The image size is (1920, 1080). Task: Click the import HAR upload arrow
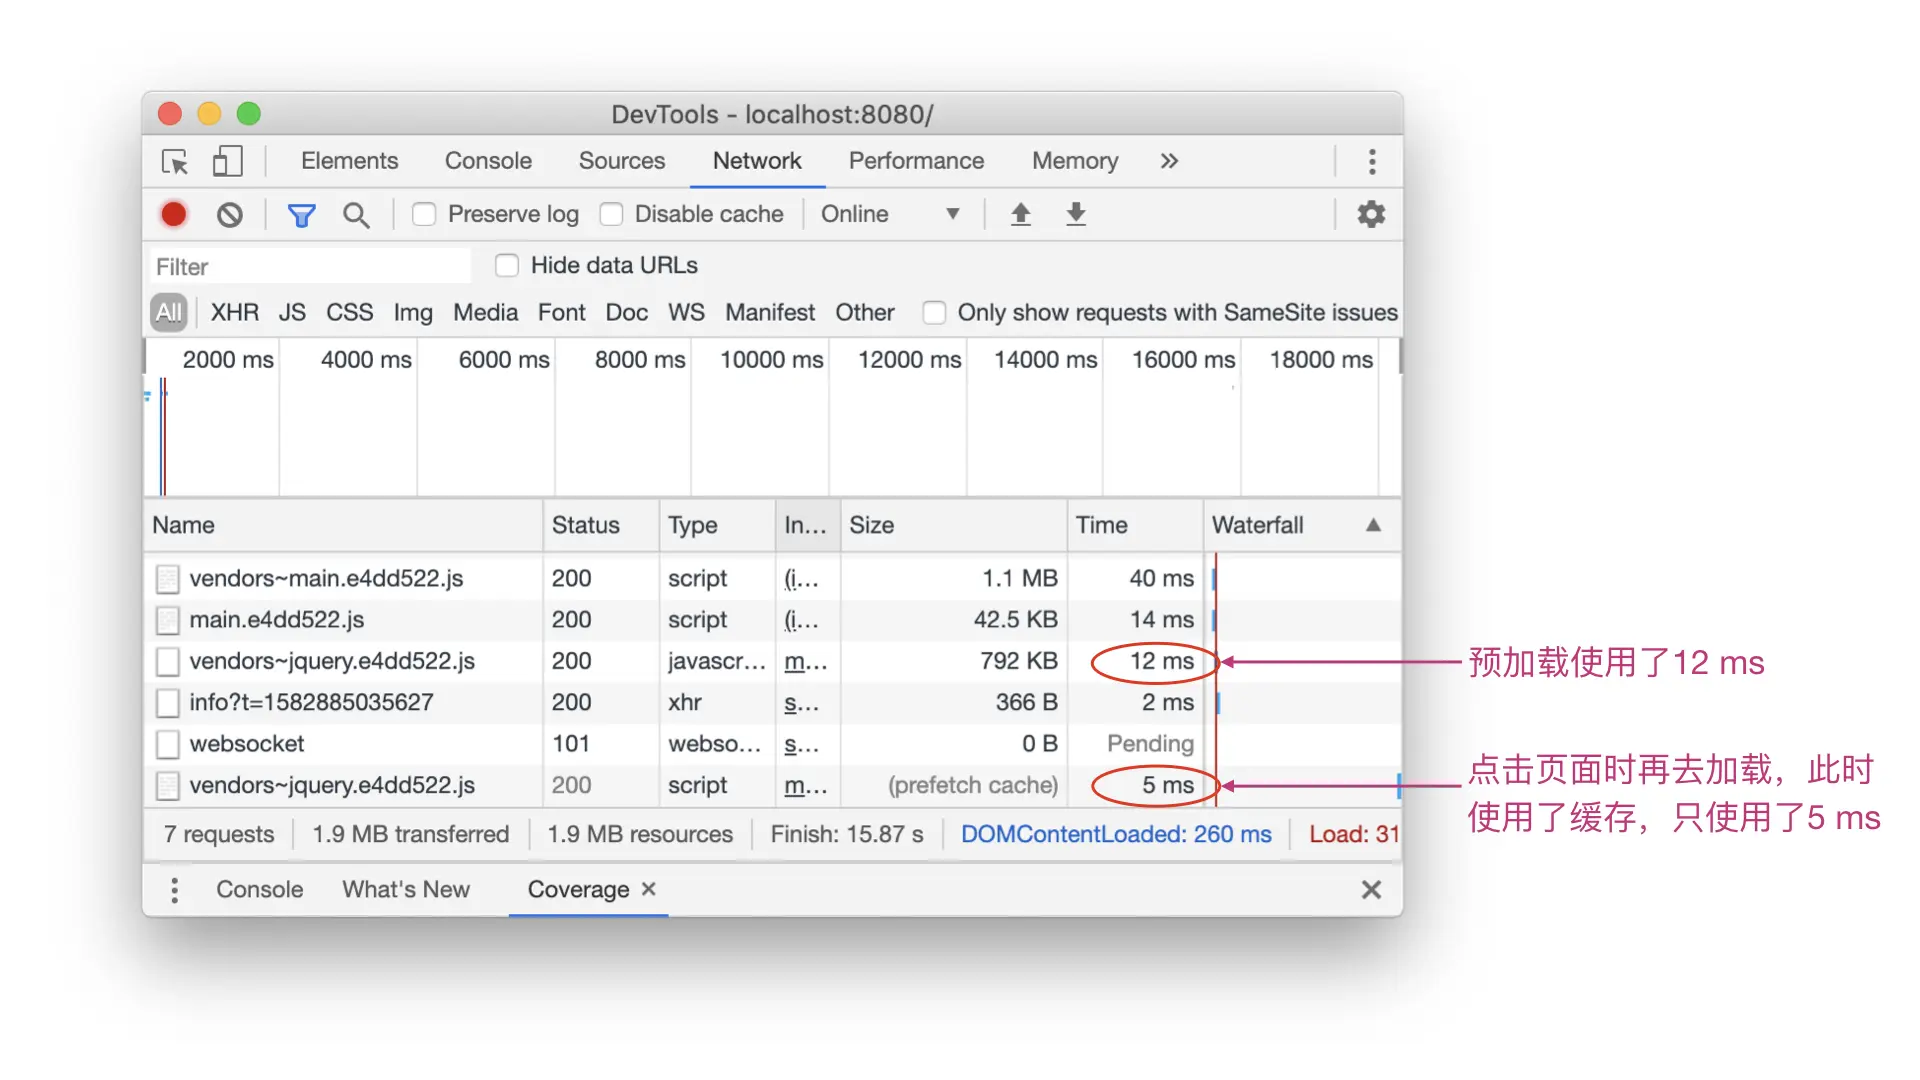tap(1020, 214)
